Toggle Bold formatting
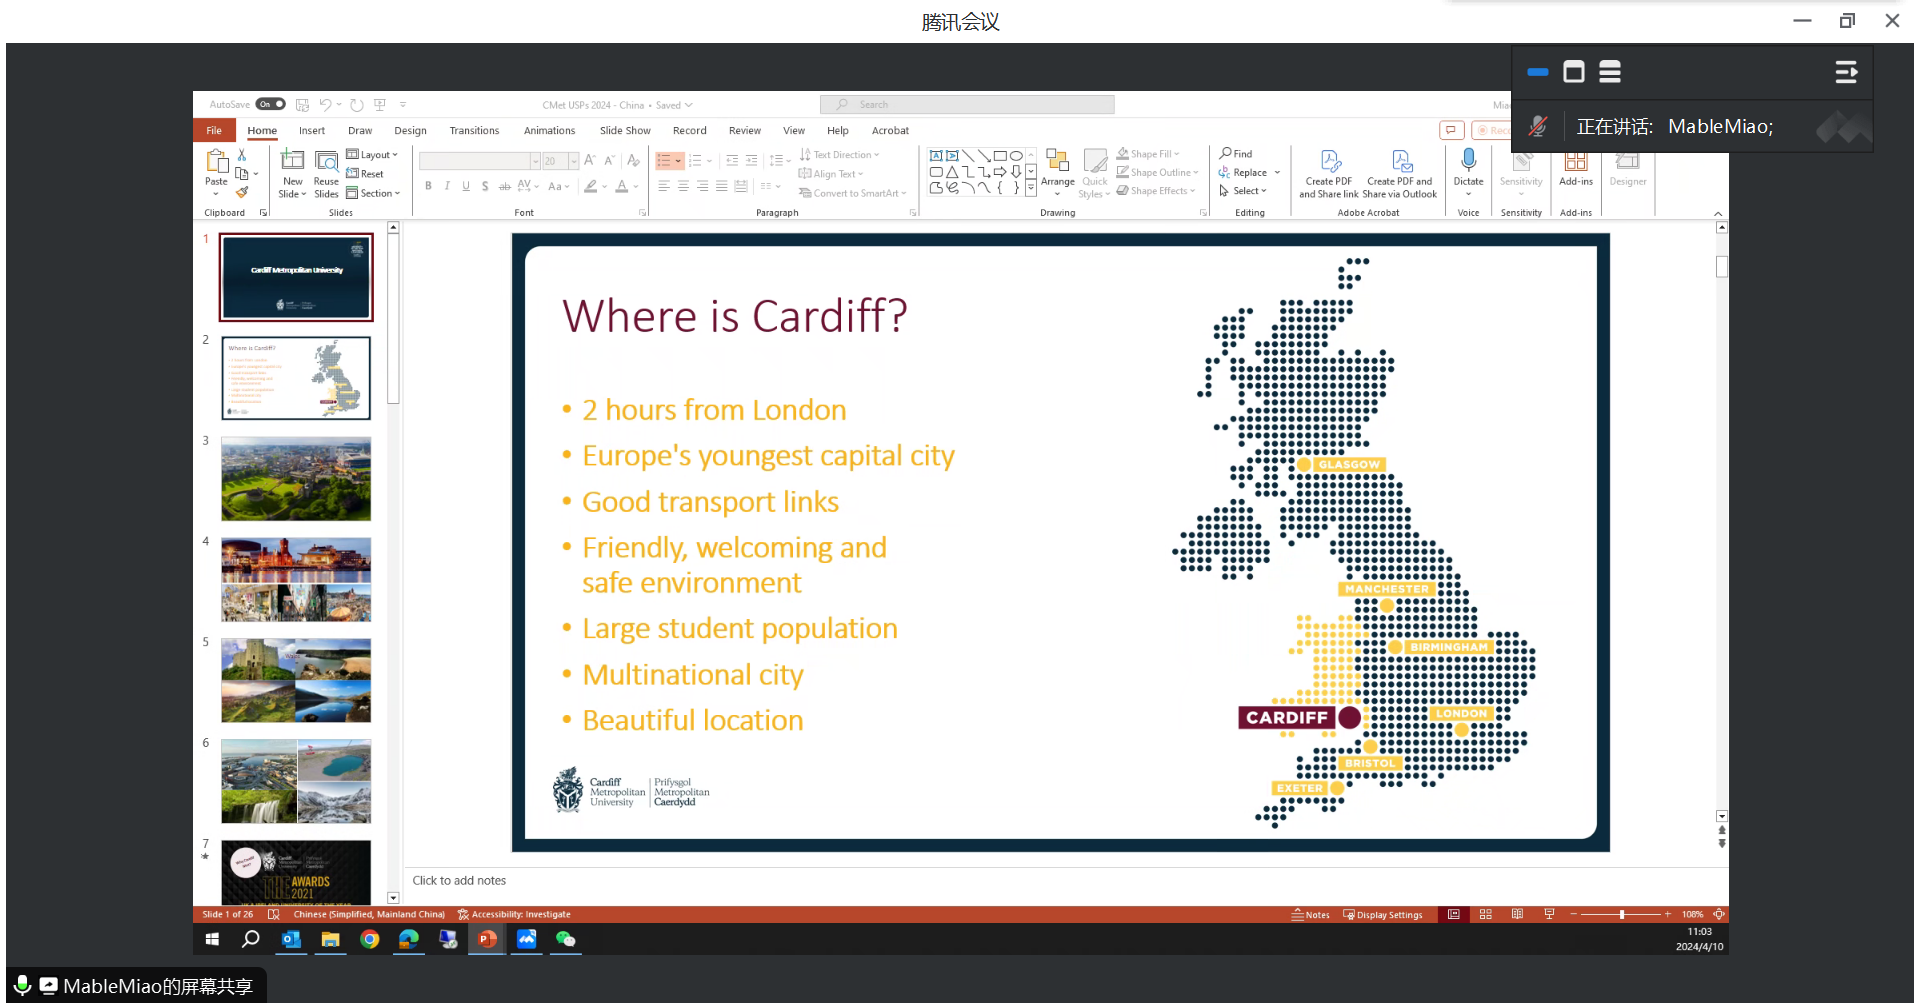Image resolution: width=1914 pixels, height=1003 pixels. pyautogui.click(x=428, y=186)
